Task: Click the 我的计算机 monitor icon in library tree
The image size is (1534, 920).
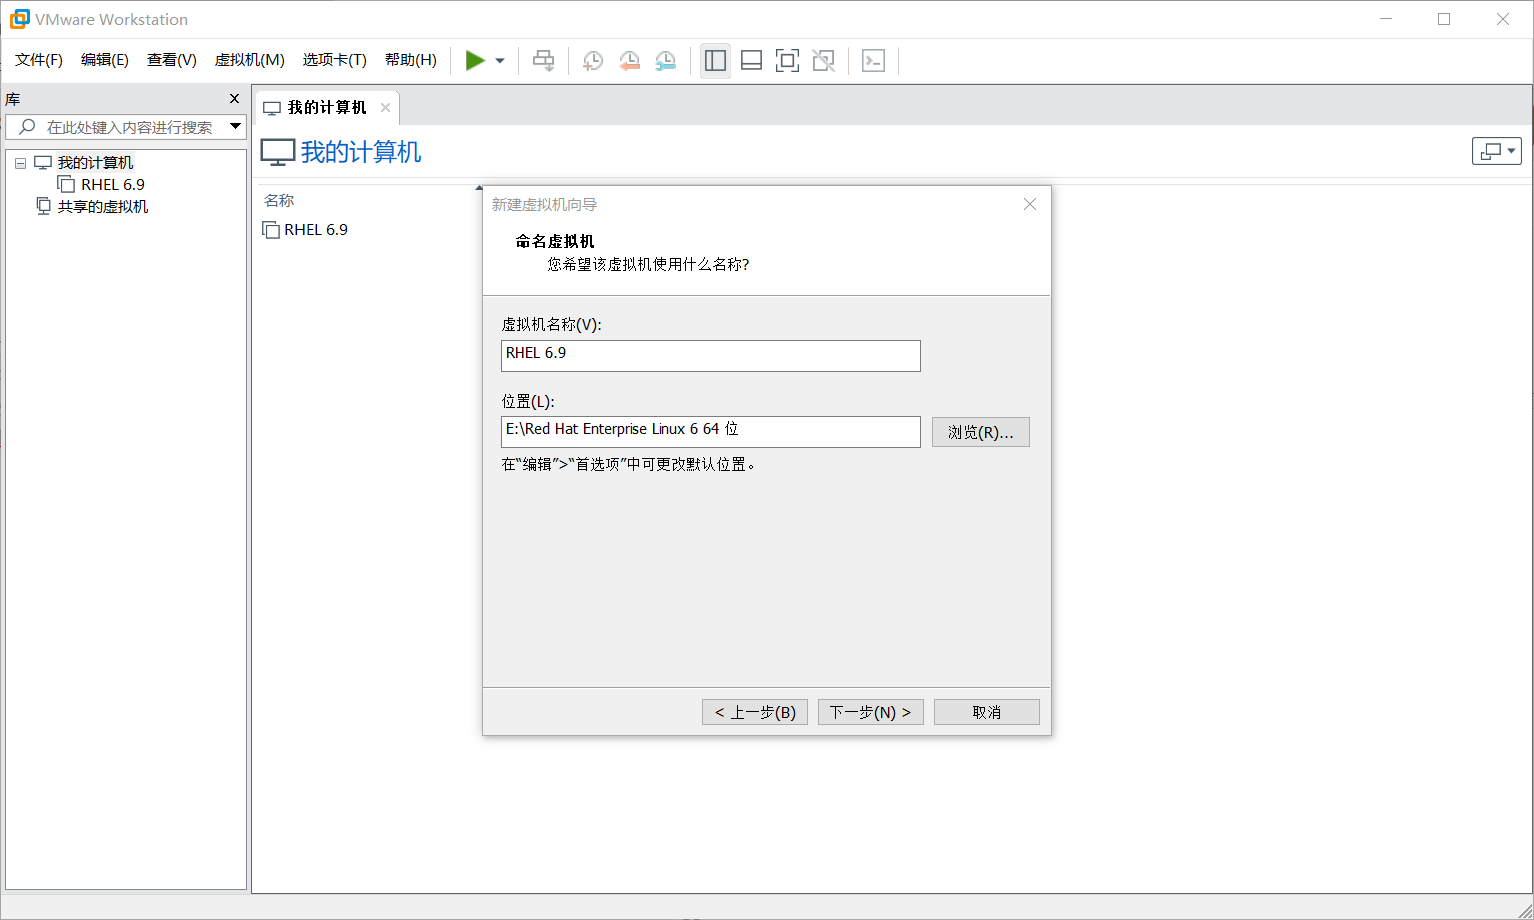Action: (43, 163)
